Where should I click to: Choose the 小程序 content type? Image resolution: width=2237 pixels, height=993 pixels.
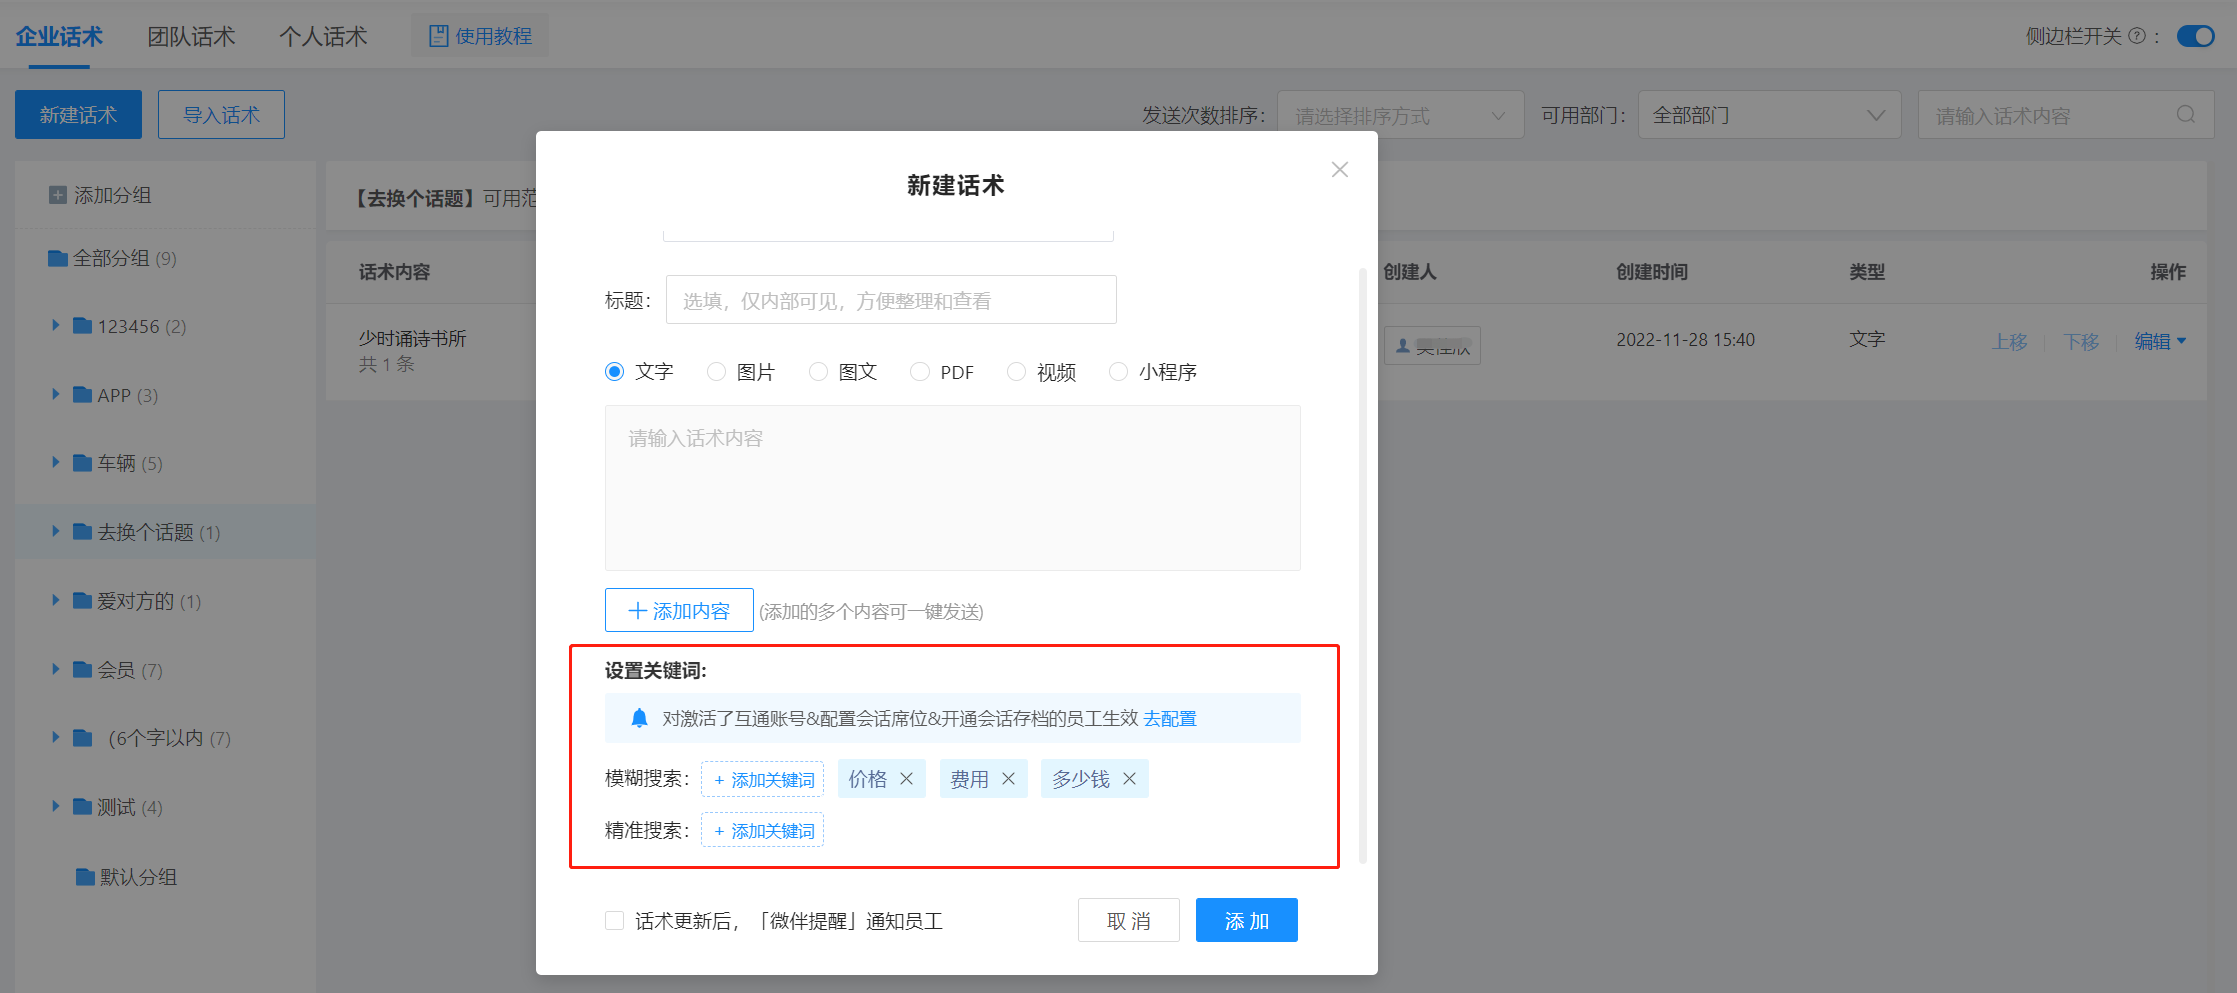pos(1118,372)
